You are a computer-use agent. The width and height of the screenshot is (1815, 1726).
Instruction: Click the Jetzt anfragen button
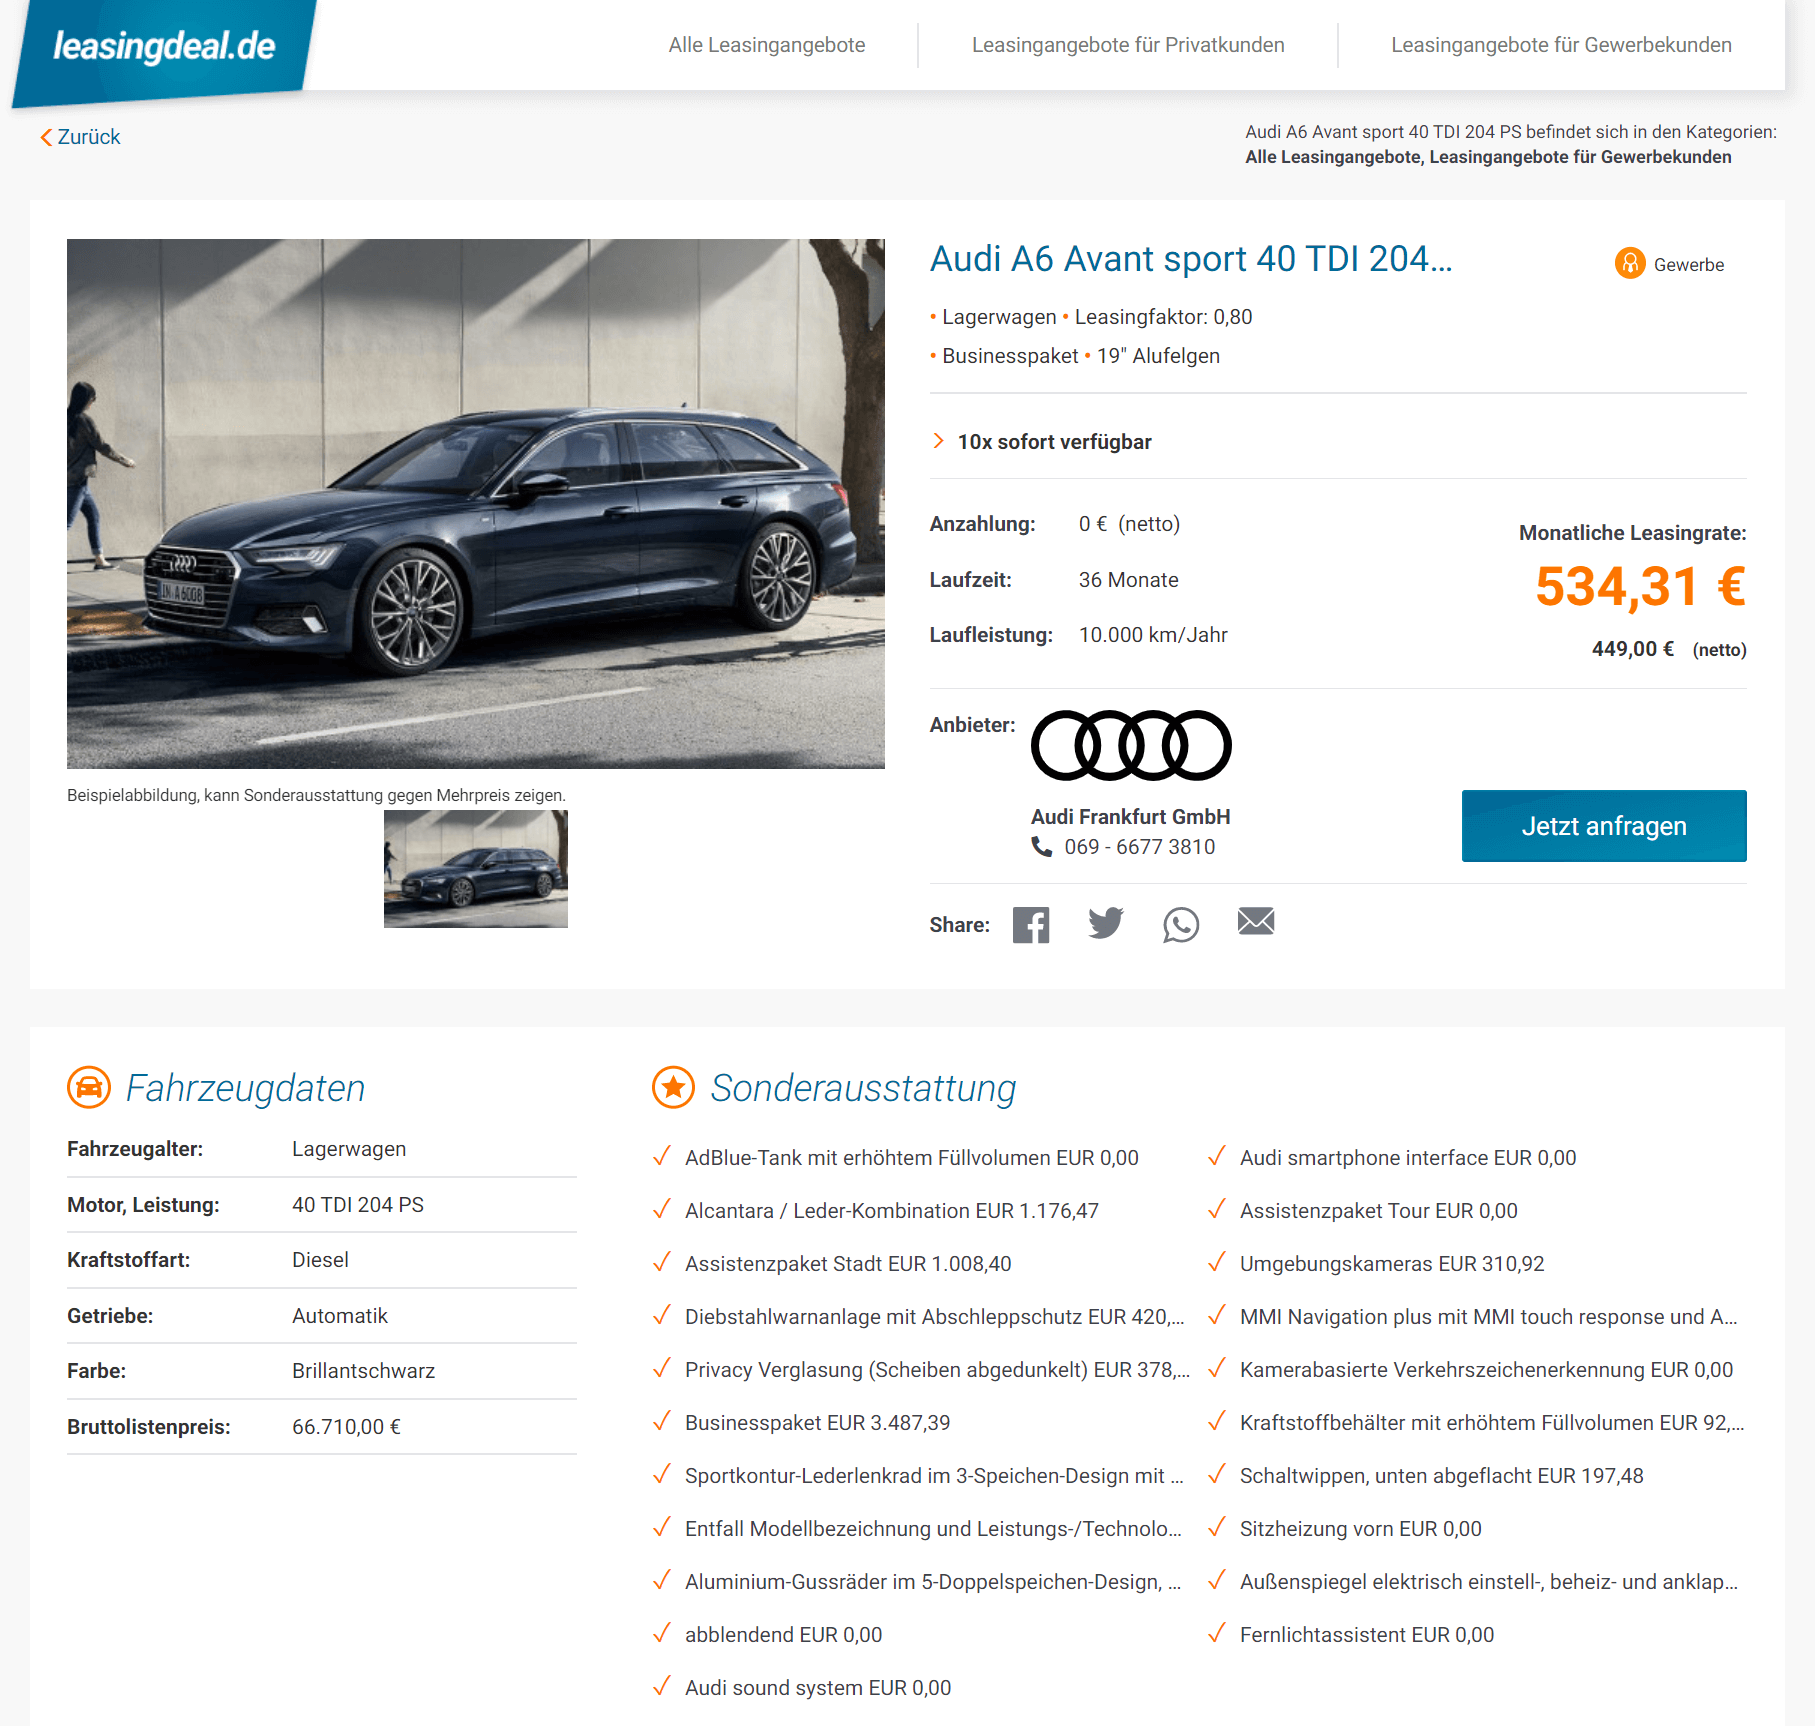(1604, 826)
